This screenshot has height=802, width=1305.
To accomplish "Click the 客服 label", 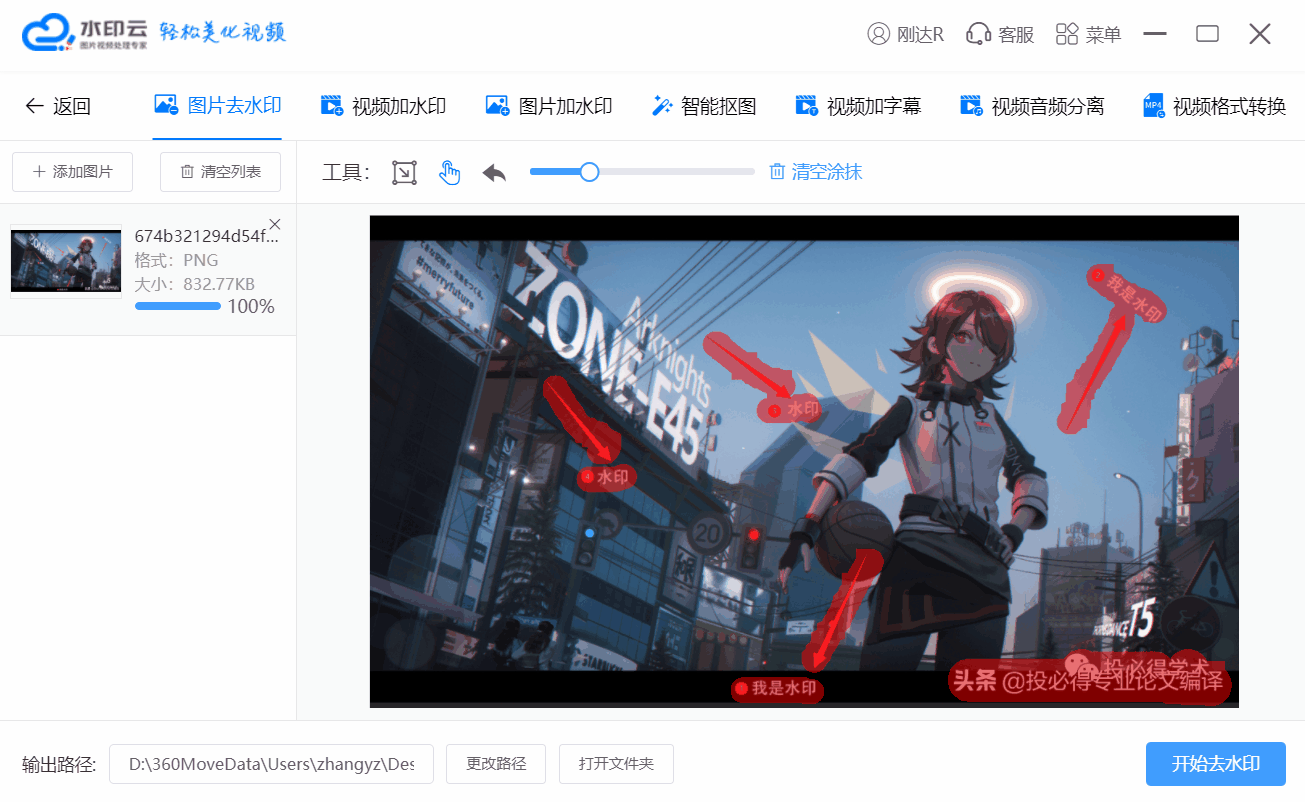I will (x=1016, y=35).
